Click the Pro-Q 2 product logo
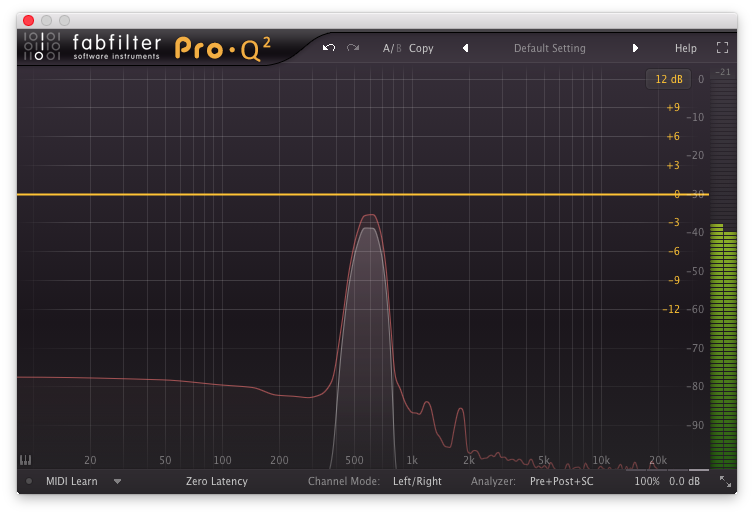Screen dimensions: 754x515 [x=223, y=49]
